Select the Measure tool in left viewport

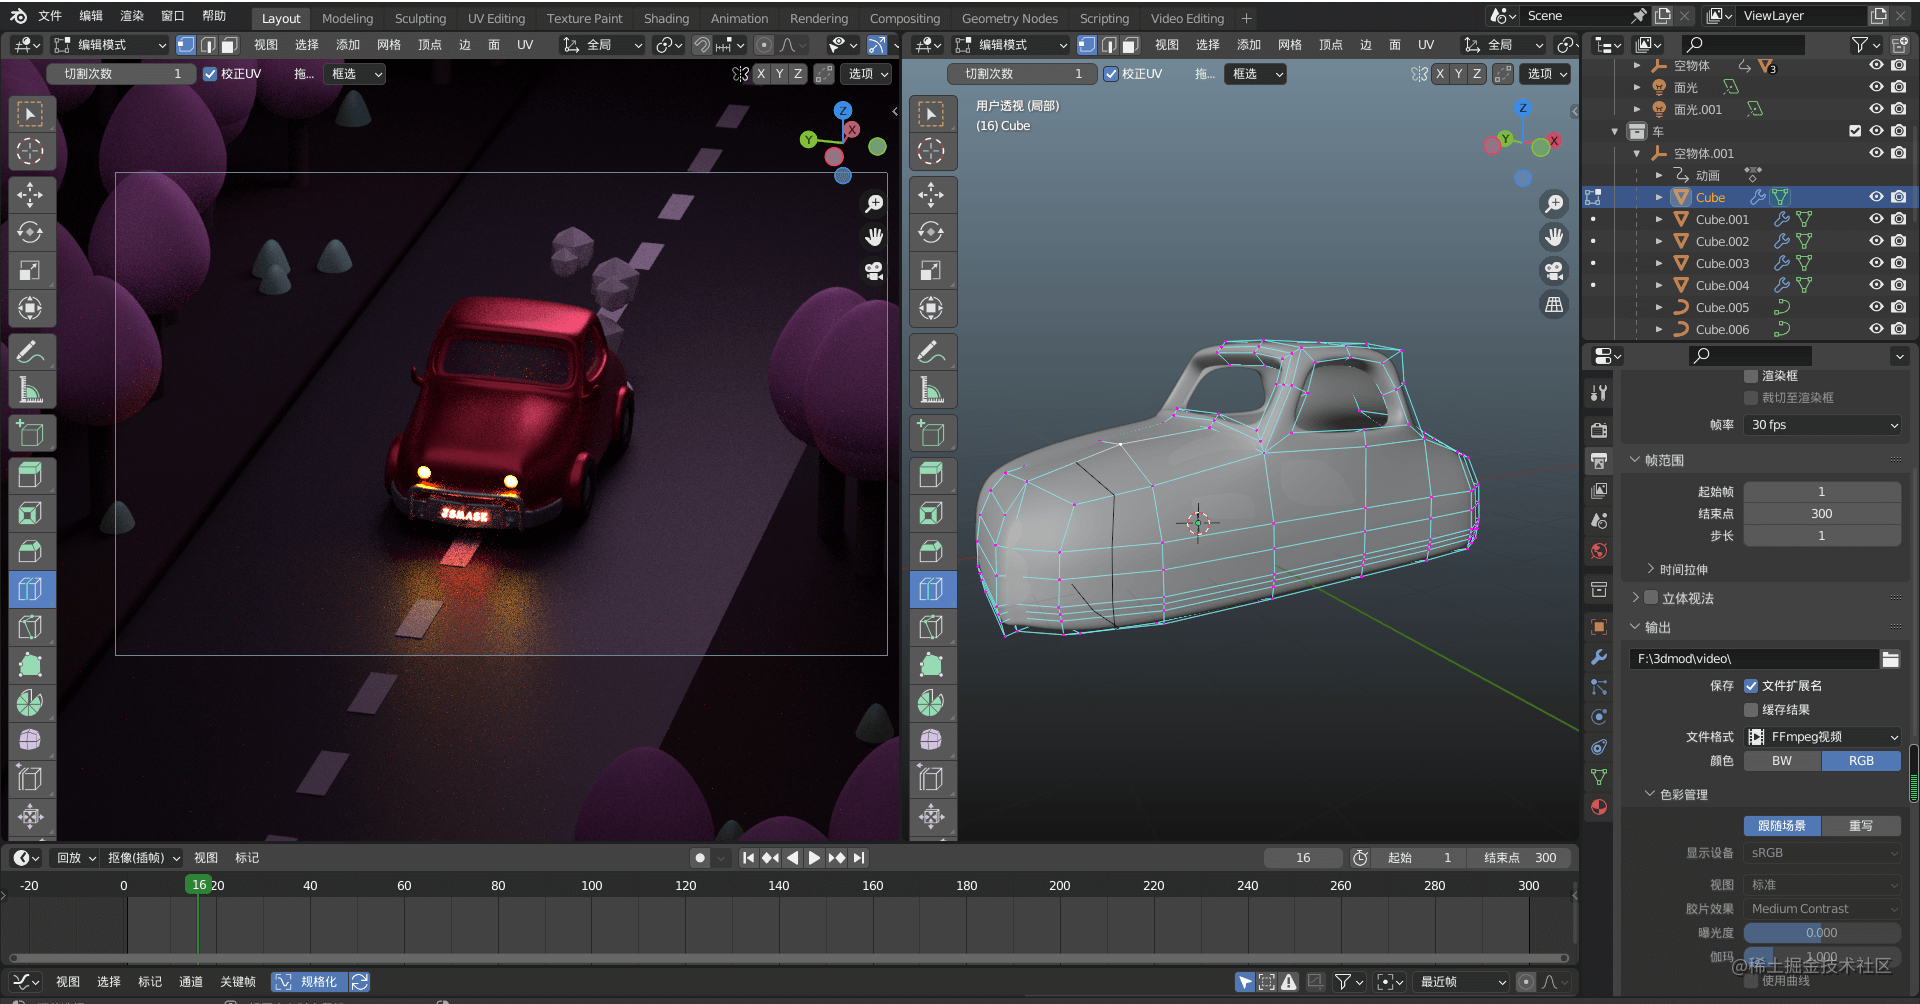click(31, 391)
